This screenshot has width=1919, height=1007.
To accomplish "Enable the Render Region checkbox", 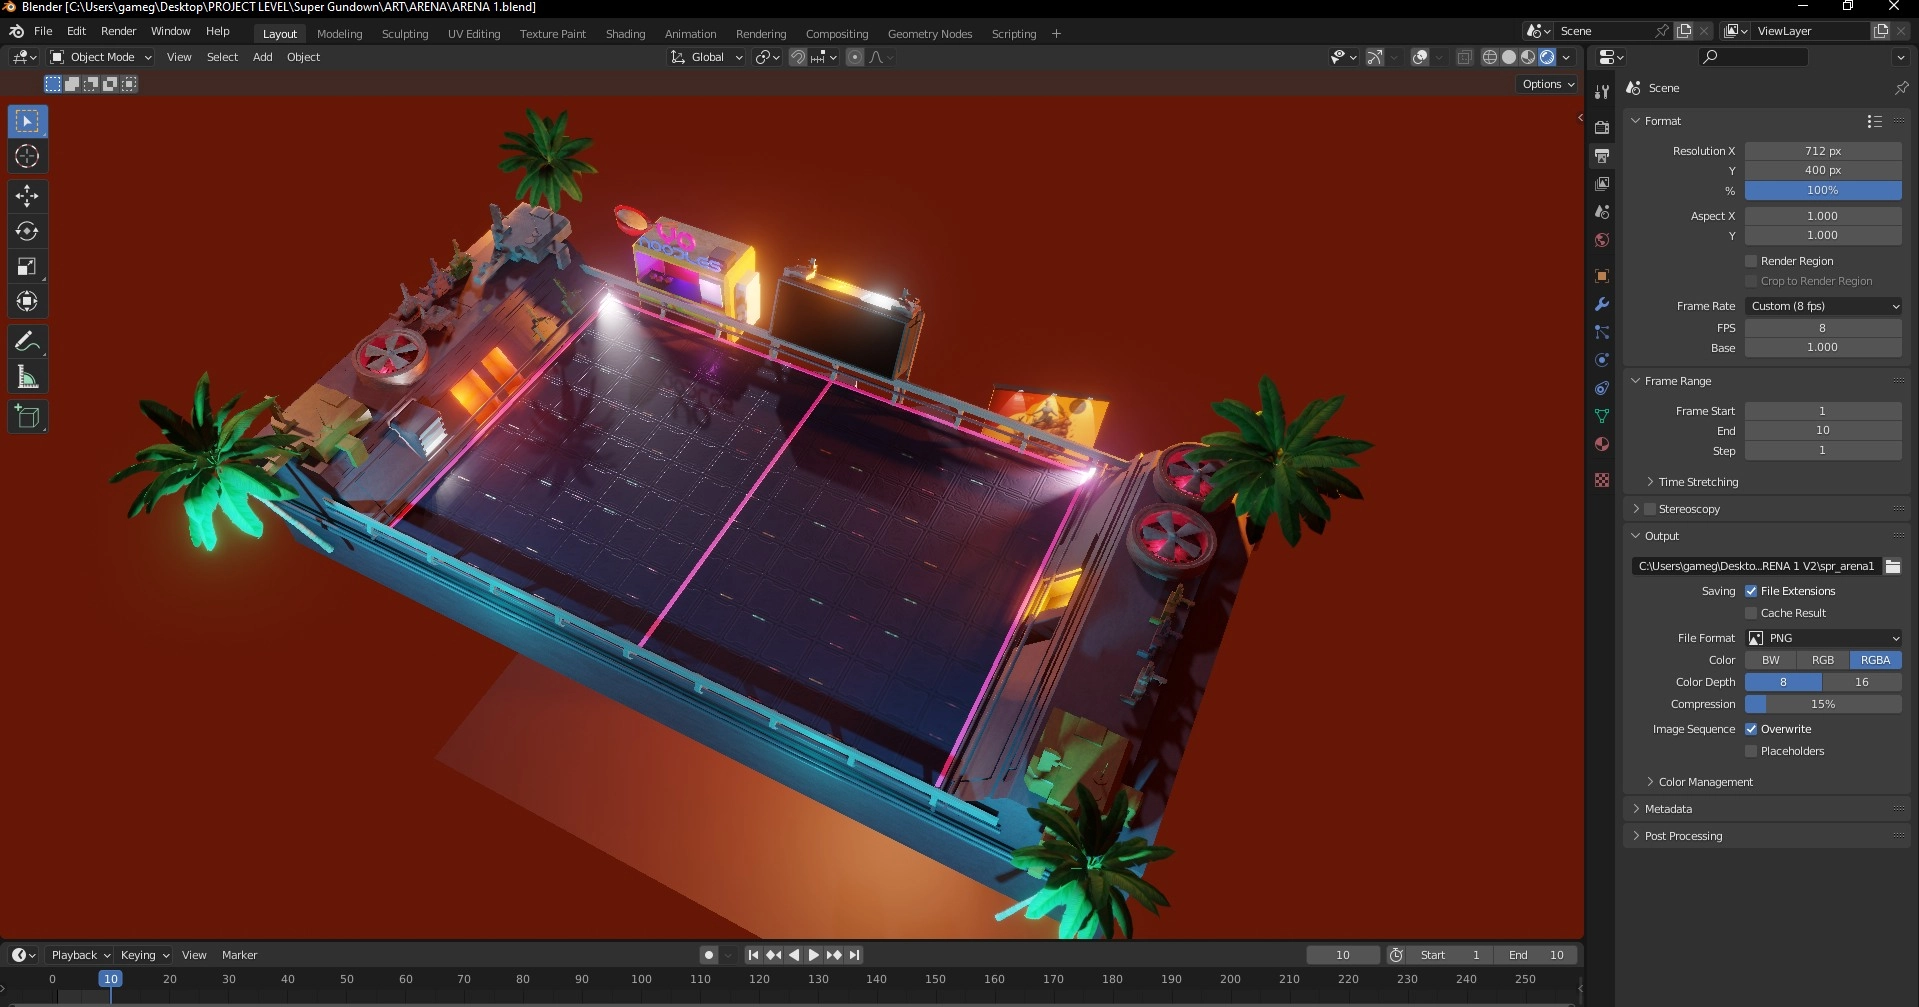I will [x=1751, y=261].
